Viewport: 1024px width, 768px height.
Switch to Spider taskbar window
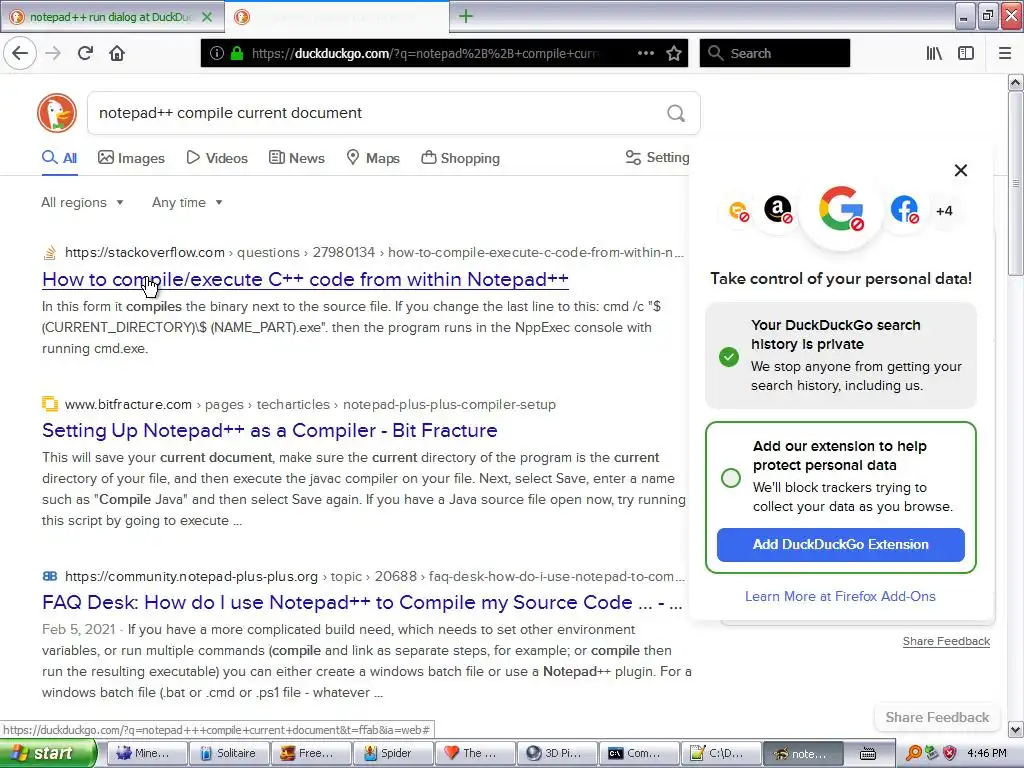click(x=393, y=753)
